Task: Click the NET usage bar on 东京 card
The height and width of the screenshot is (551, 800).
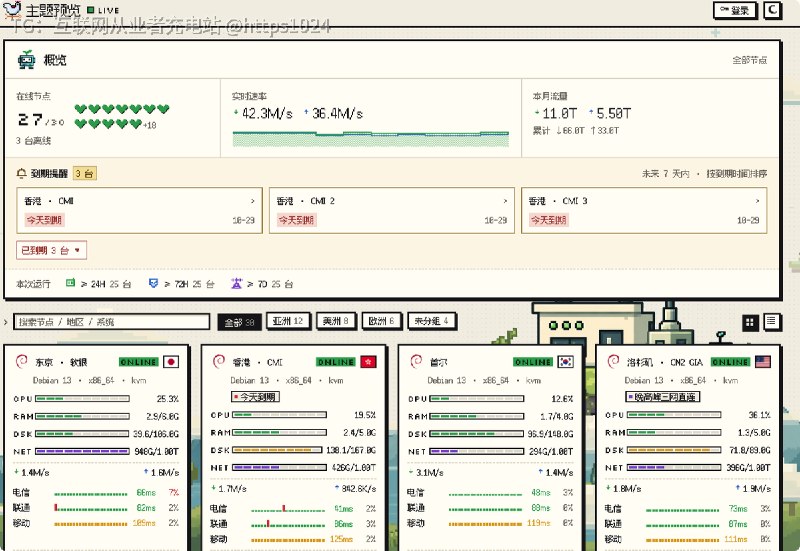Action: [x=82, y=452]
